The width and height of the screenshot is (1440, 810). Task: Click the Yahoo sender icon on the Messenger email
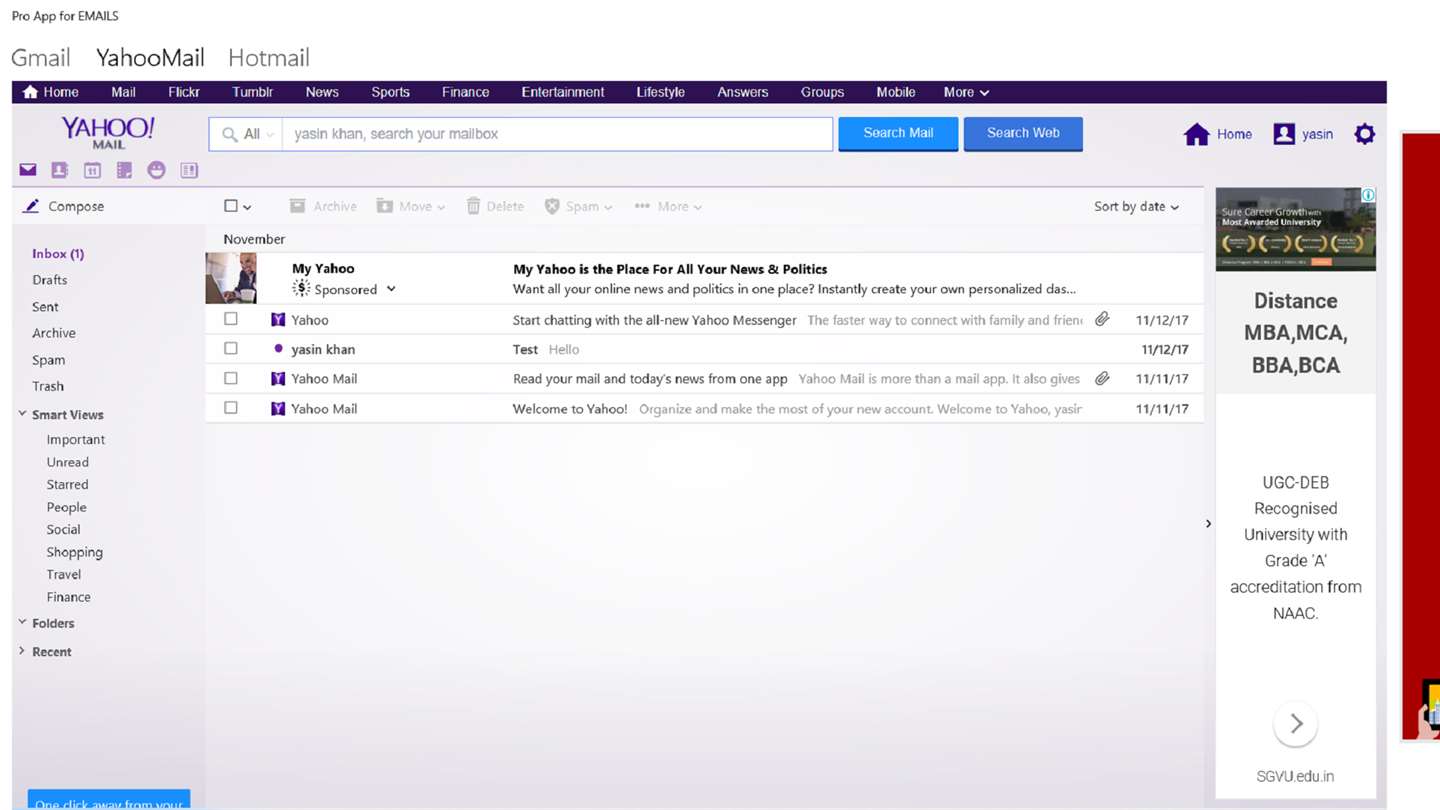pos(278,320)
